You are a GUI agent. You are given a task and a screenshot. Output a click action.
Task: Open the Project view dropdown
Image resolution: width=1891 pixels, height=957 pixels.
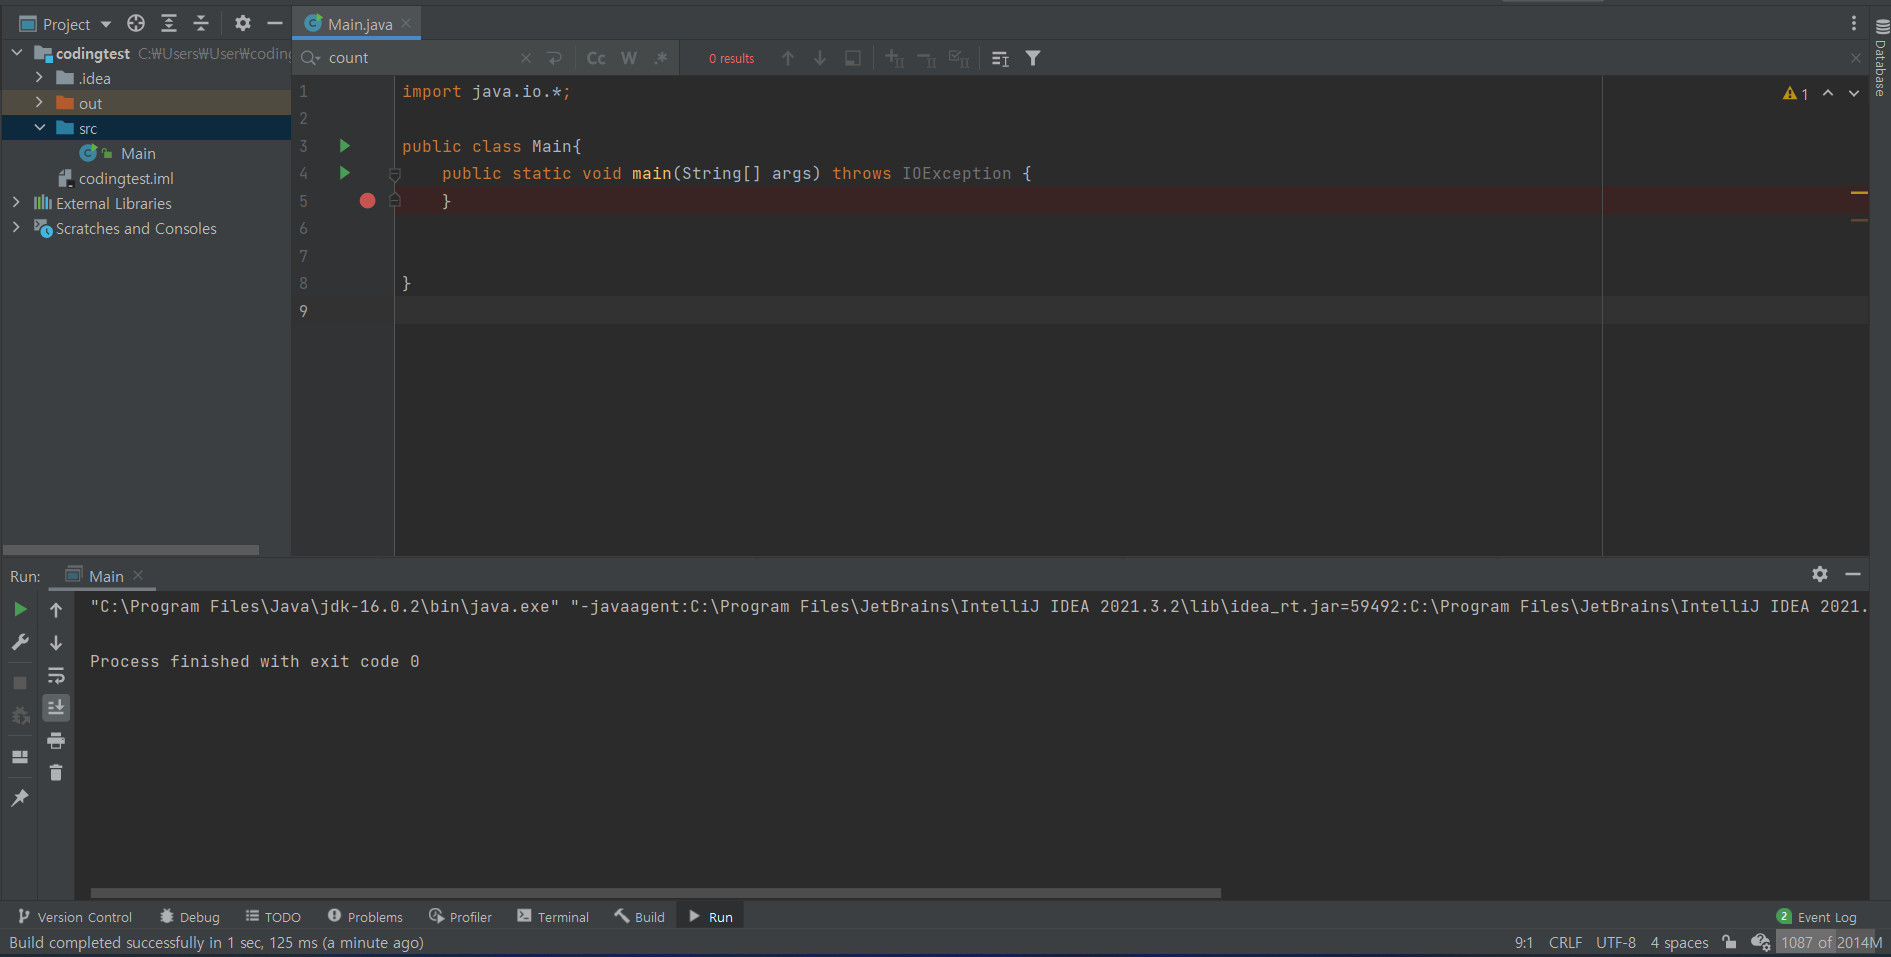pyautogui.click(x=106, y=23)
